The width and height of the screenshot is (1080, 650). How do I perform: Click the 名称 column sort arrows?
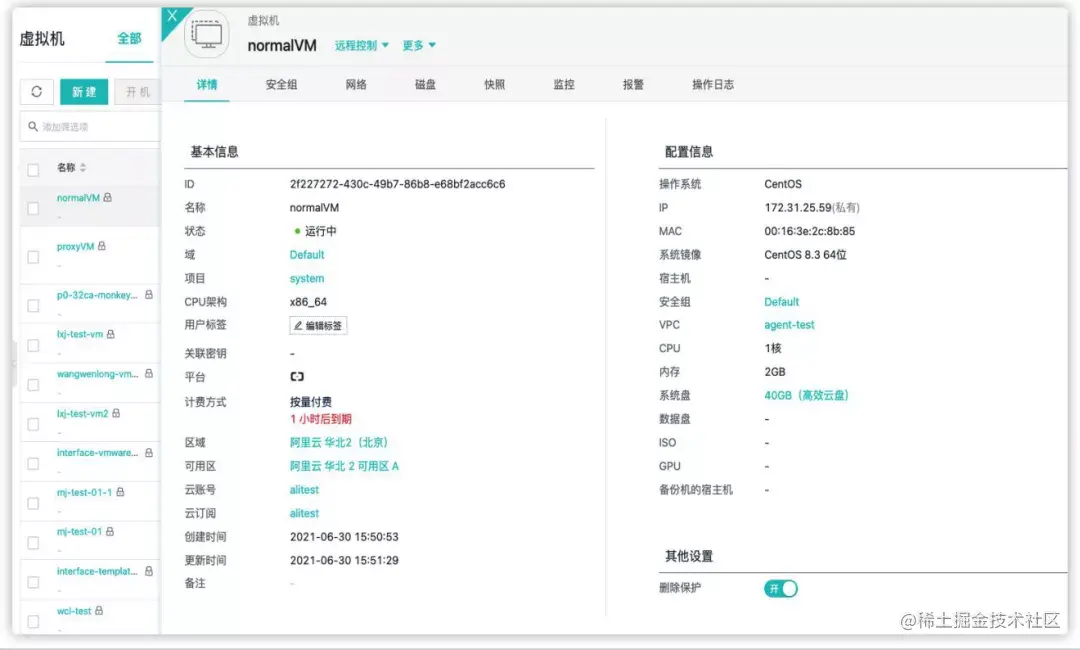coord(85,166)
